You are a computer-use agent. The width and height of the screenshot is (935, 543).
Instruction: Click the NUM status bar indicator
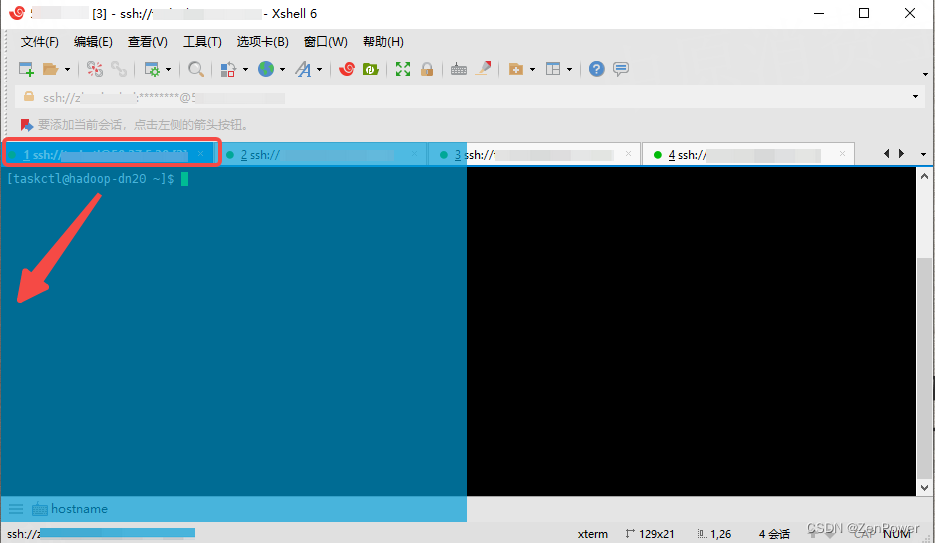(897, 534)
